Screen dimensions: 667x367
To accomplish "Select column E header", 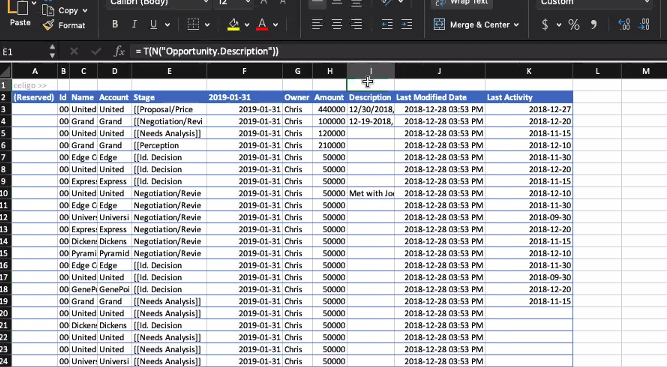I will point(169,71).
